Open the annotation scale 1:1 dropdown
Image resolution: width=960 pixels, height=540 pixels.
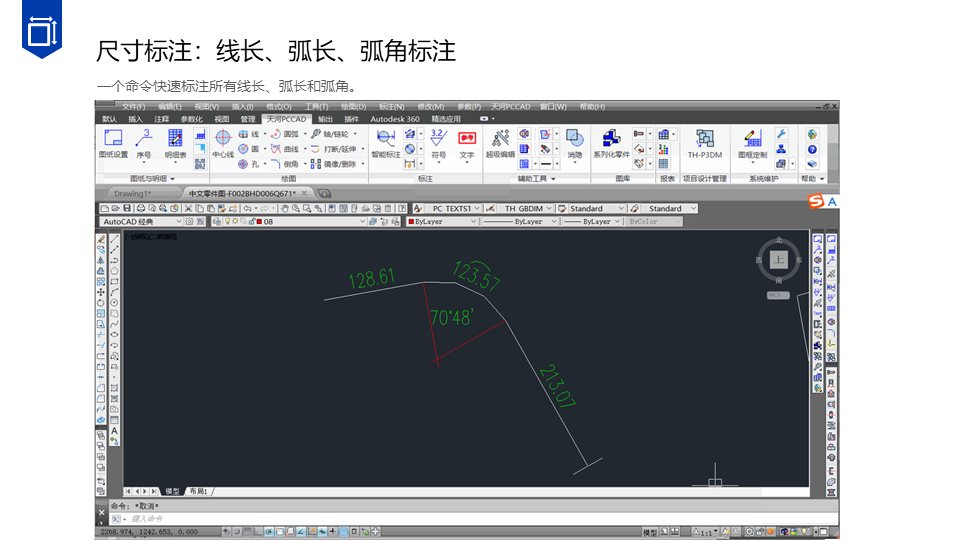[x=706, y=532]
